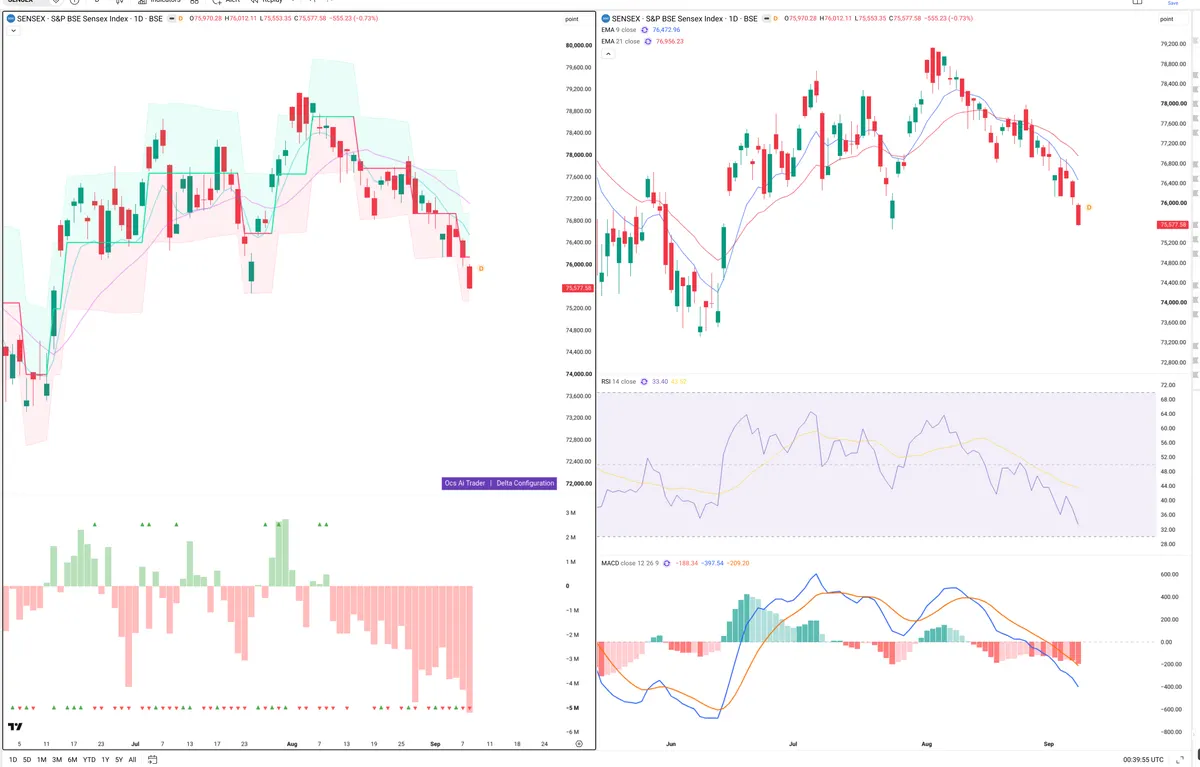Click the Ocs Ai Trader label
1200x767 pixels.
[465, 483]
